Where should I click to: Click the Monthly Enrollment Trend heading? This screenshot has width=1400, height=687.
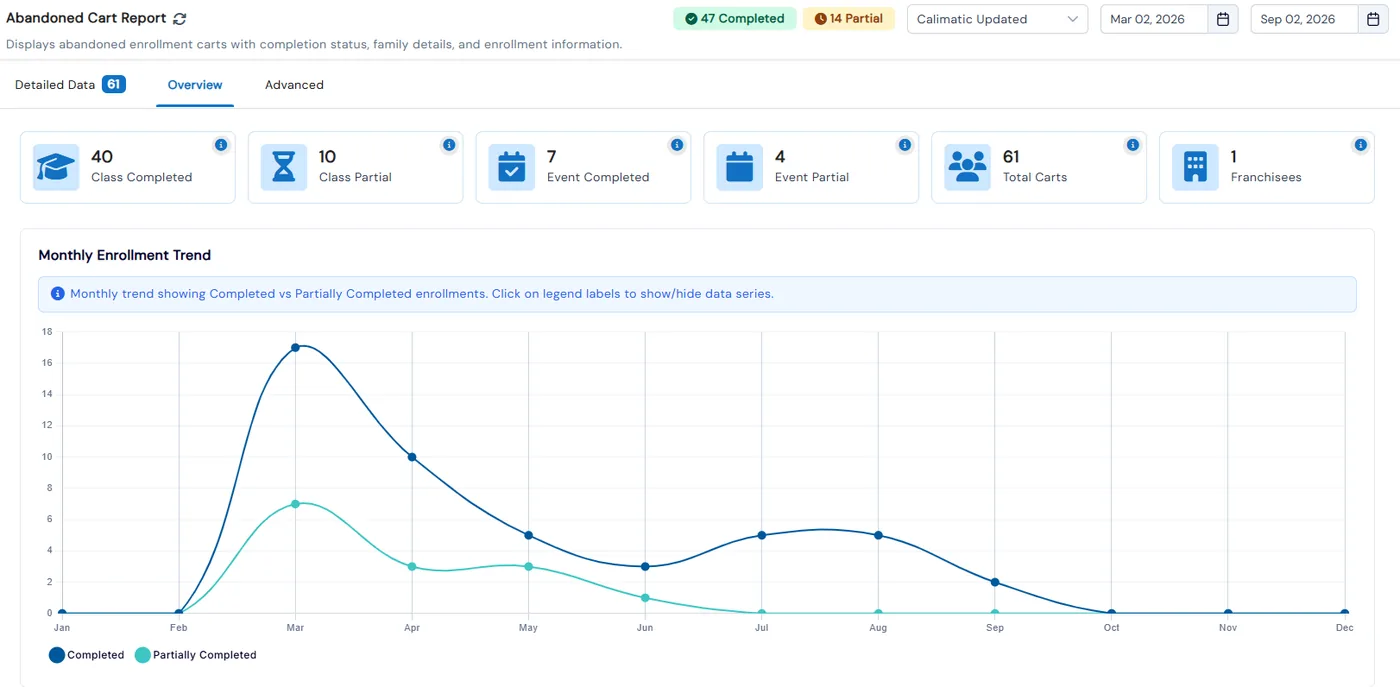click(x=125, y=255)
